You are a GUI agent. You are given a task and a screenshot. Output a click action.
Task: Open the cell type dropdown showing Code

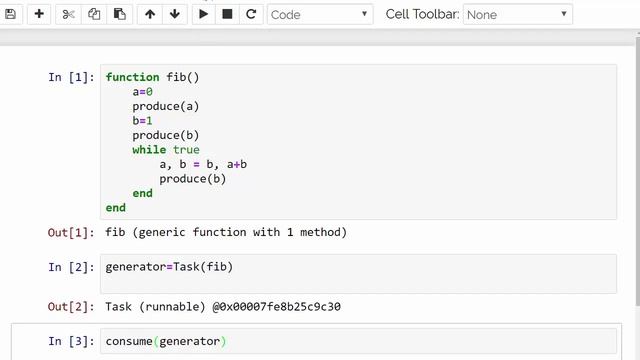(x=320, y=15)
